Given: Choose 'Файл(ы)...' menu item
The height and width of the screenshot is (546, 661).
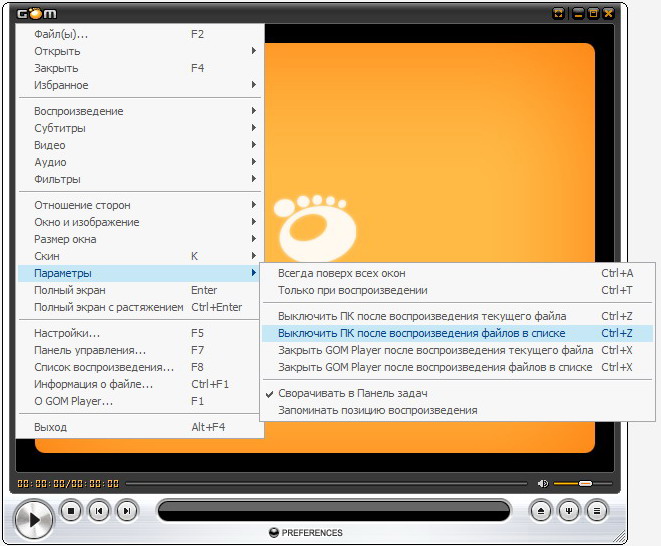Looking at the screenshot, I should [x=139, y=34].
